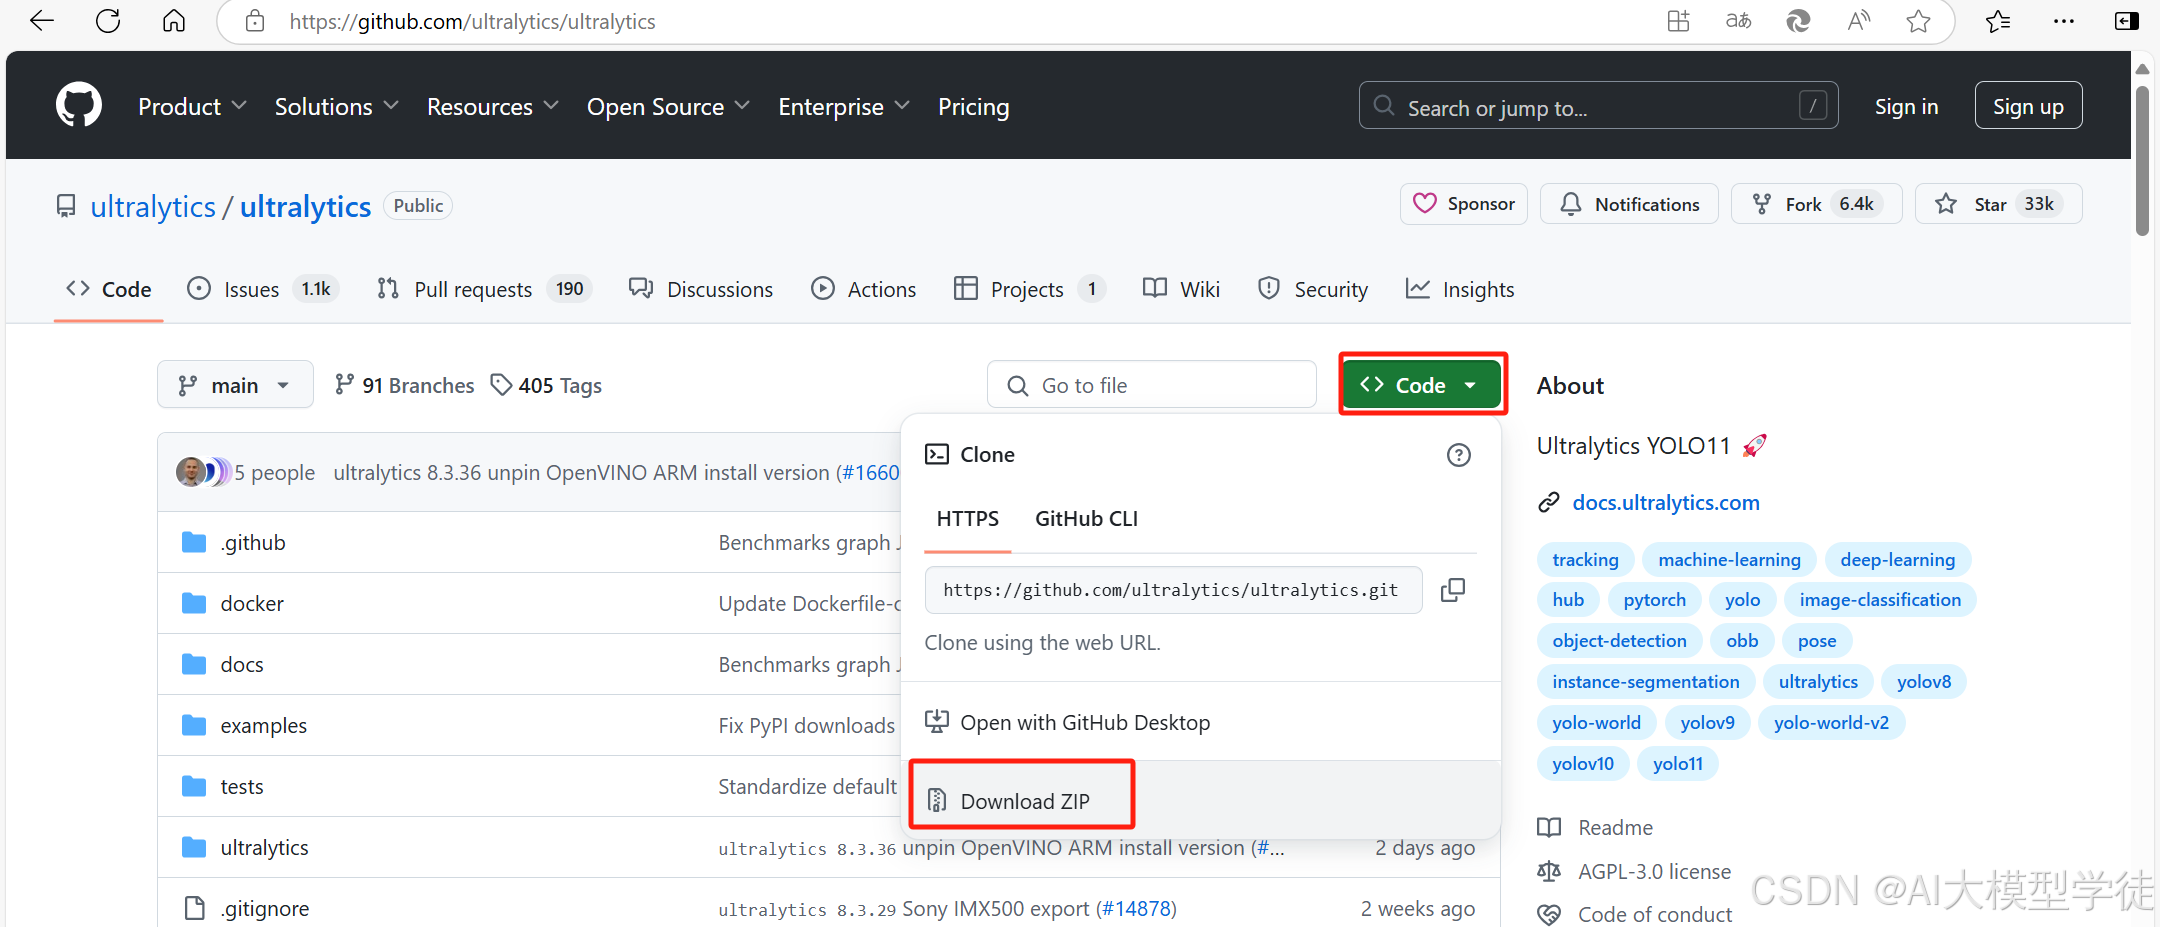This screenshot has height=927, width=2160.
Task: Click the Search or jump to field
Action: point(1598,105)
